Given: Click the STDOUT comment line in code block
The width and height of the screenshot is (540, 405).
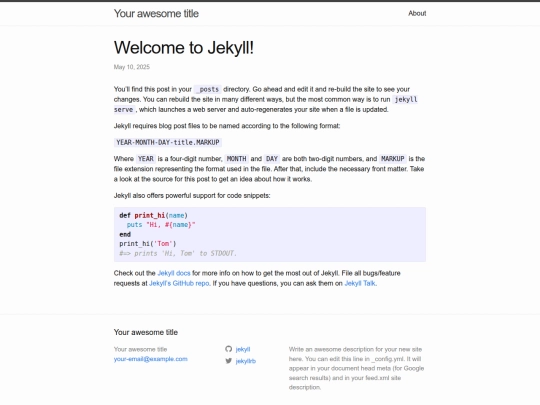Looking at the screenshot, I should coord(178,253).
